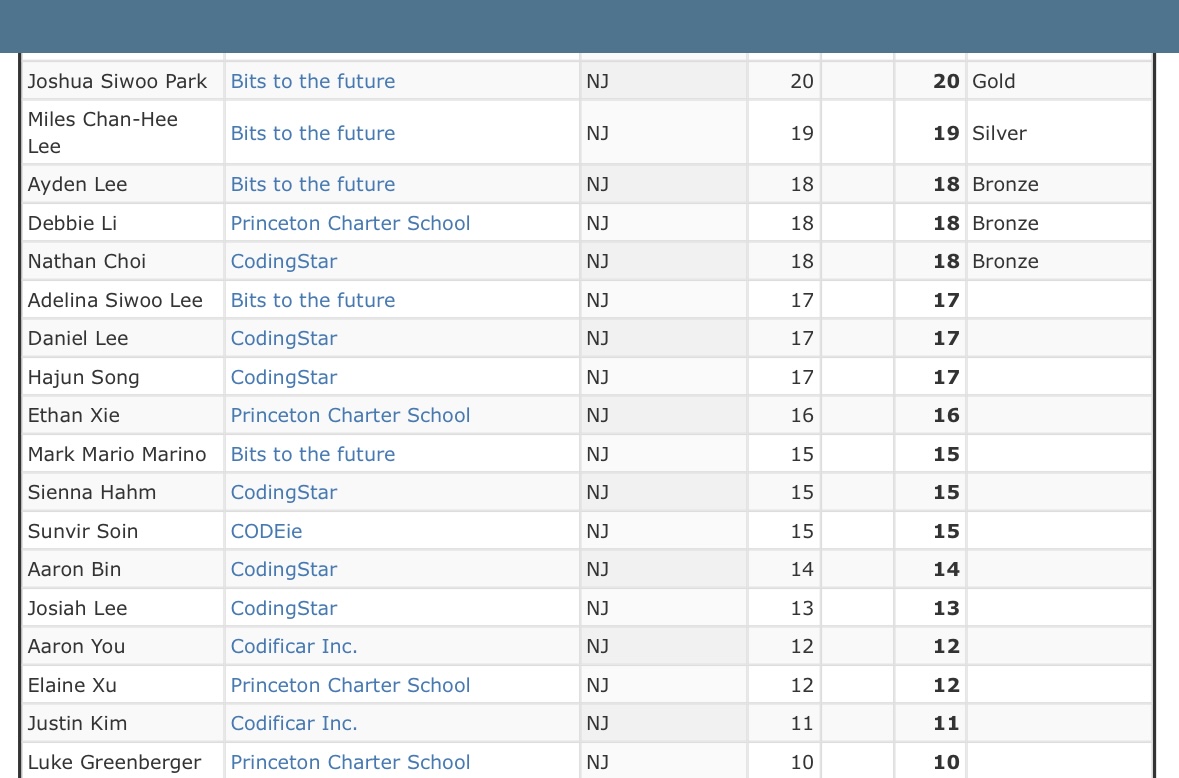This screenshot has height=778, width=1179.
Task: Click CodingStar link in Josiah Lee's row
Action: pos(284,608)
